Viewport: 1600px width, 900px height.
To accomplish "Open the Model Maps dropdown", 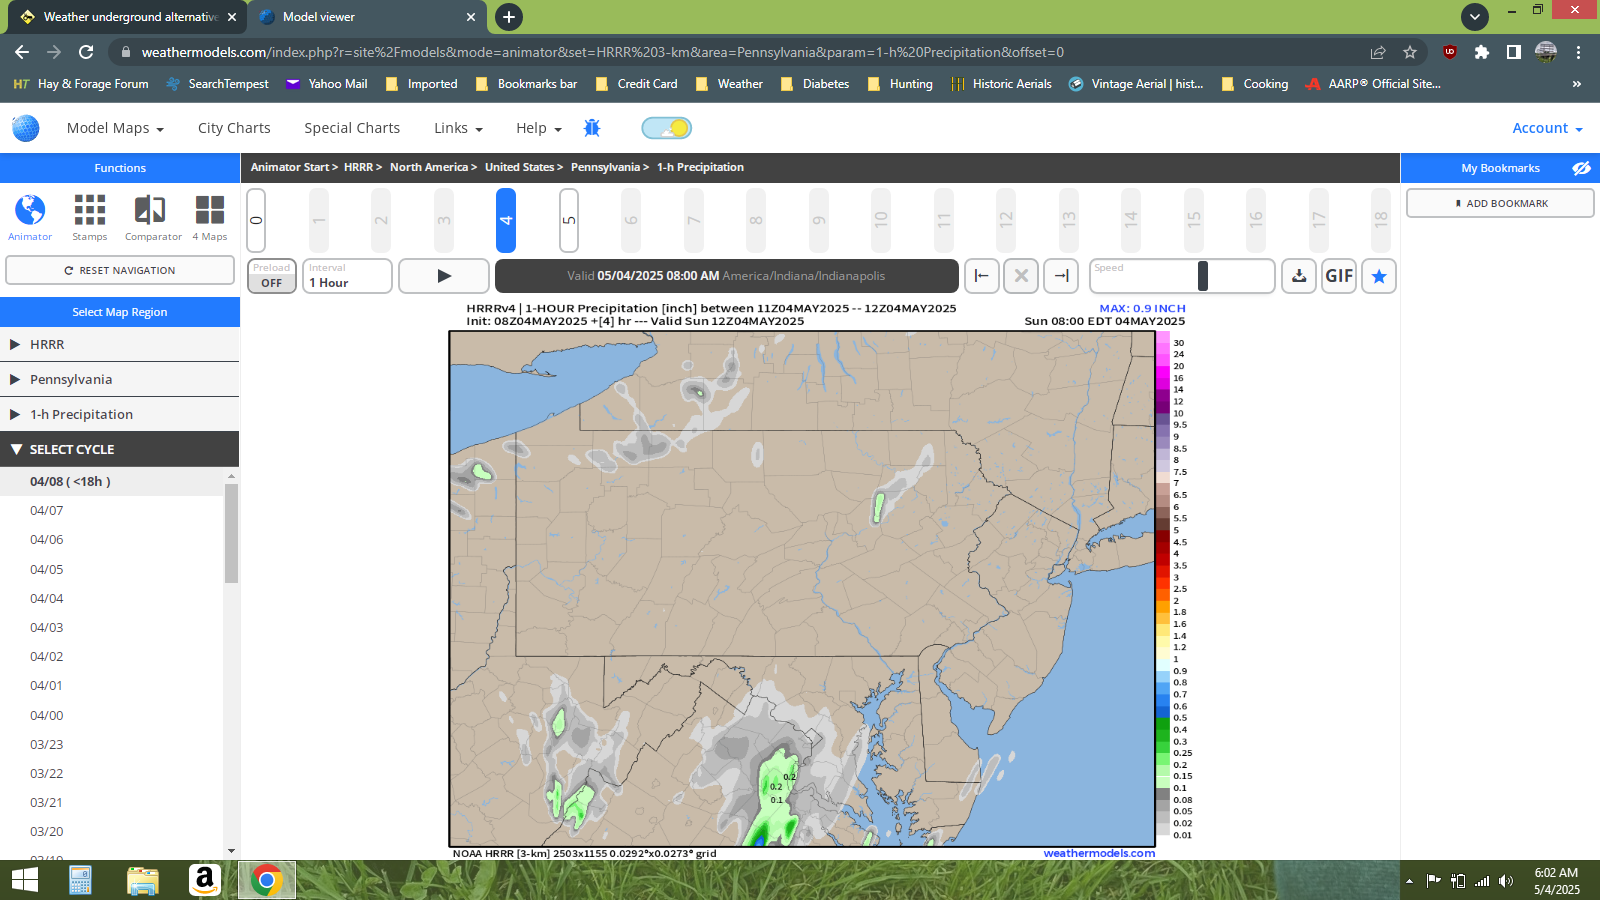I will point(115,128).
